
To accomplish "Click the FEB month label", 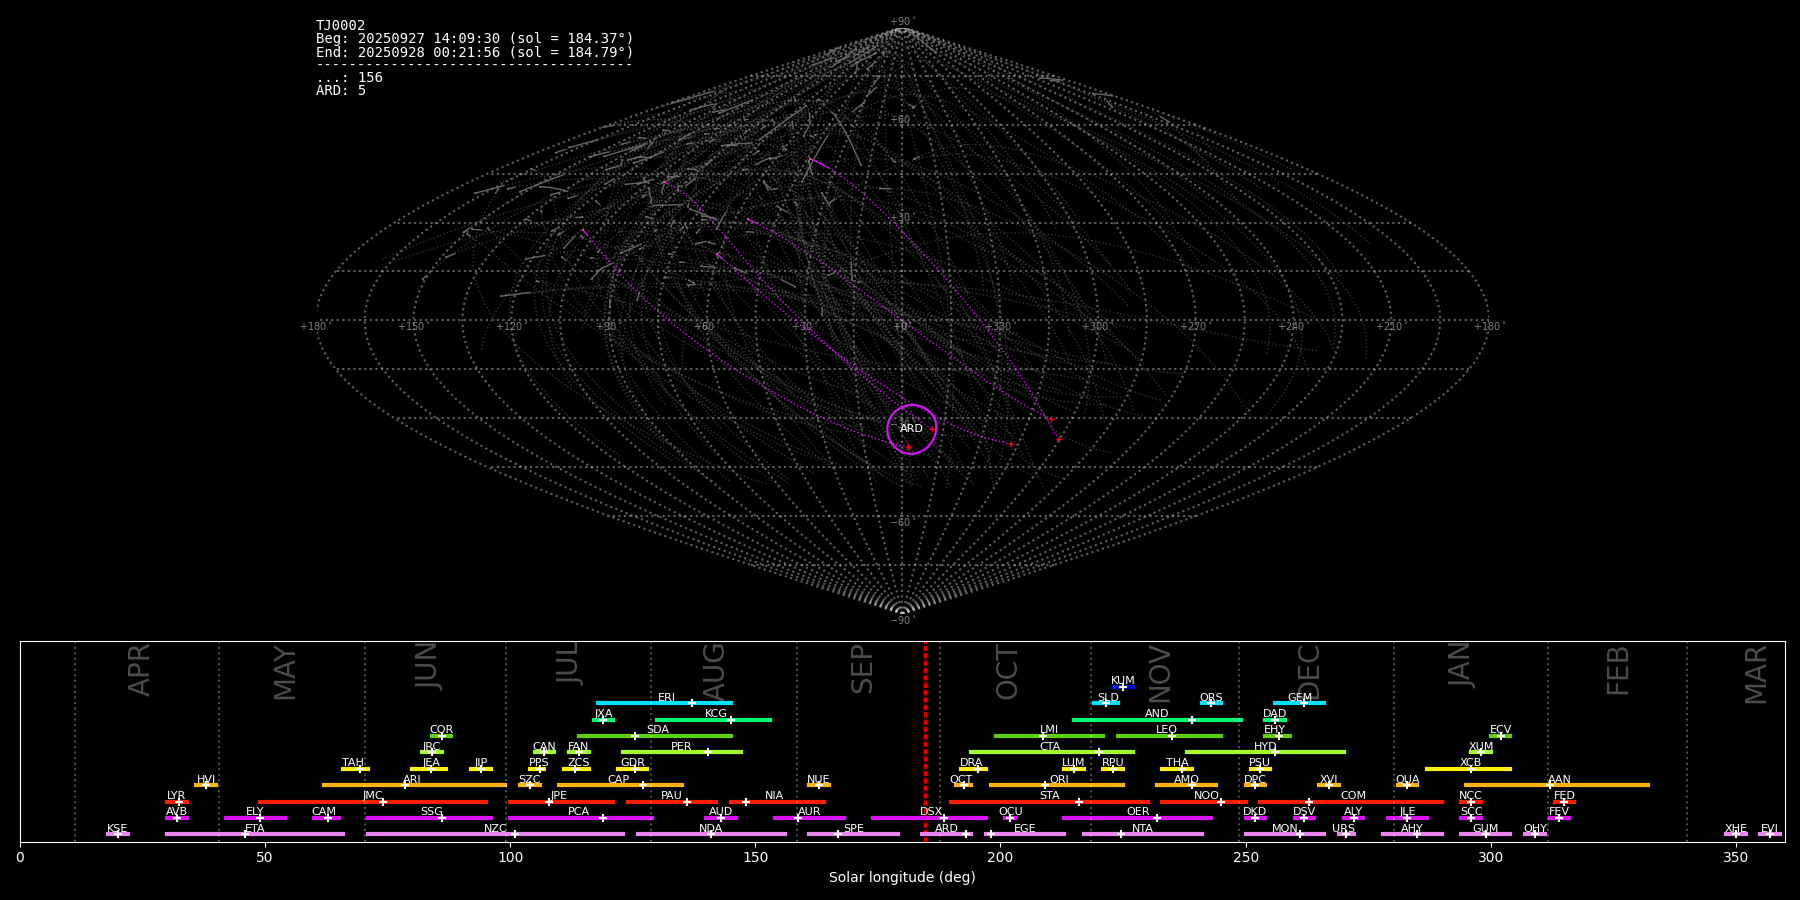I will 1618,670.
